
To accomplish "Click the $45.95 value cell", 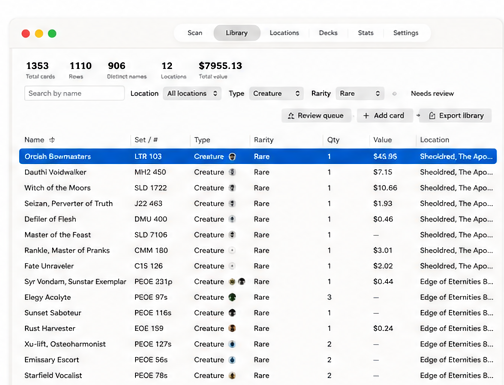I will click(385, 156).
